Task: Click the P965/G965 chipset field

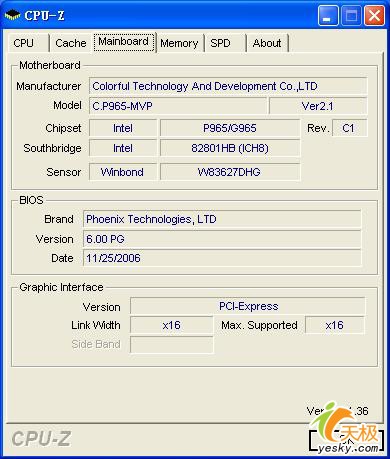Action: click(230, 128)
